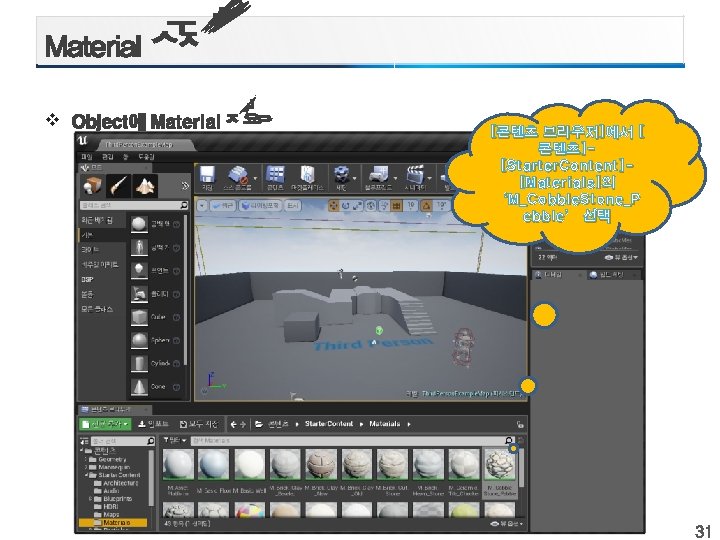Open the Source Control dropdown arrow

coord(255,178)
